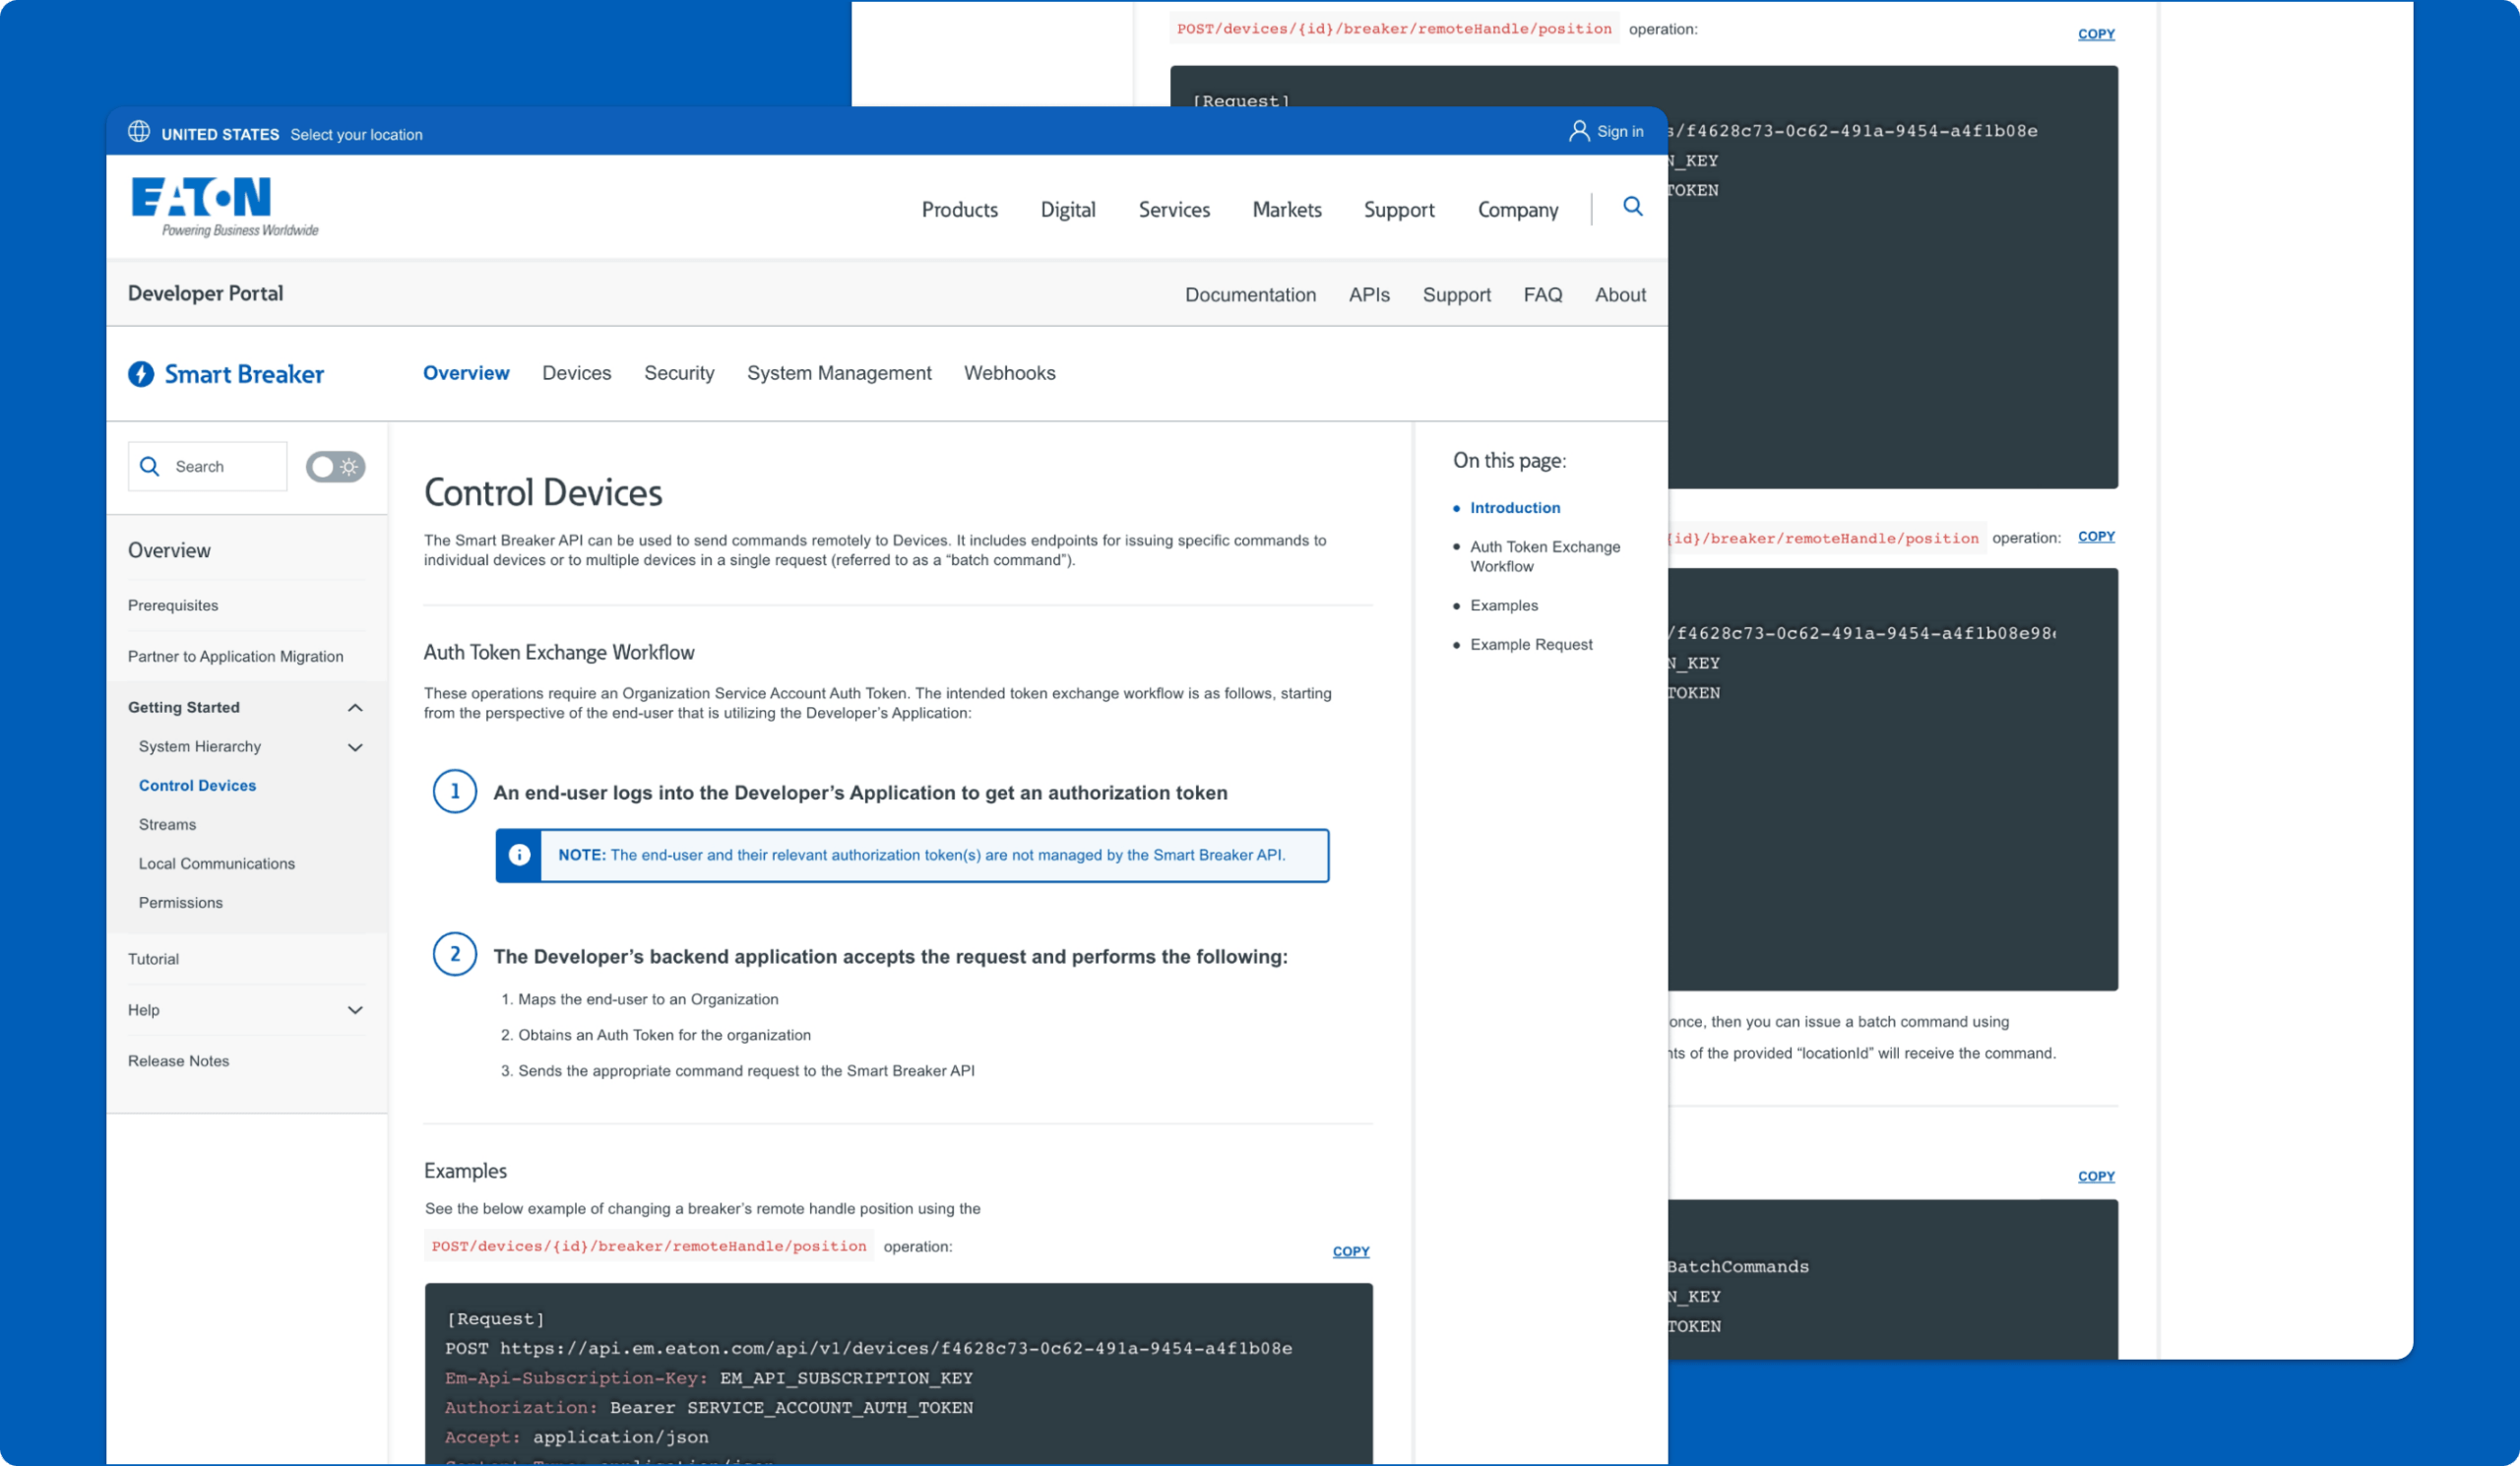Click the user Sign in icon
This screenshot has height=1466, width=2520.
(x=1578, y=131)
